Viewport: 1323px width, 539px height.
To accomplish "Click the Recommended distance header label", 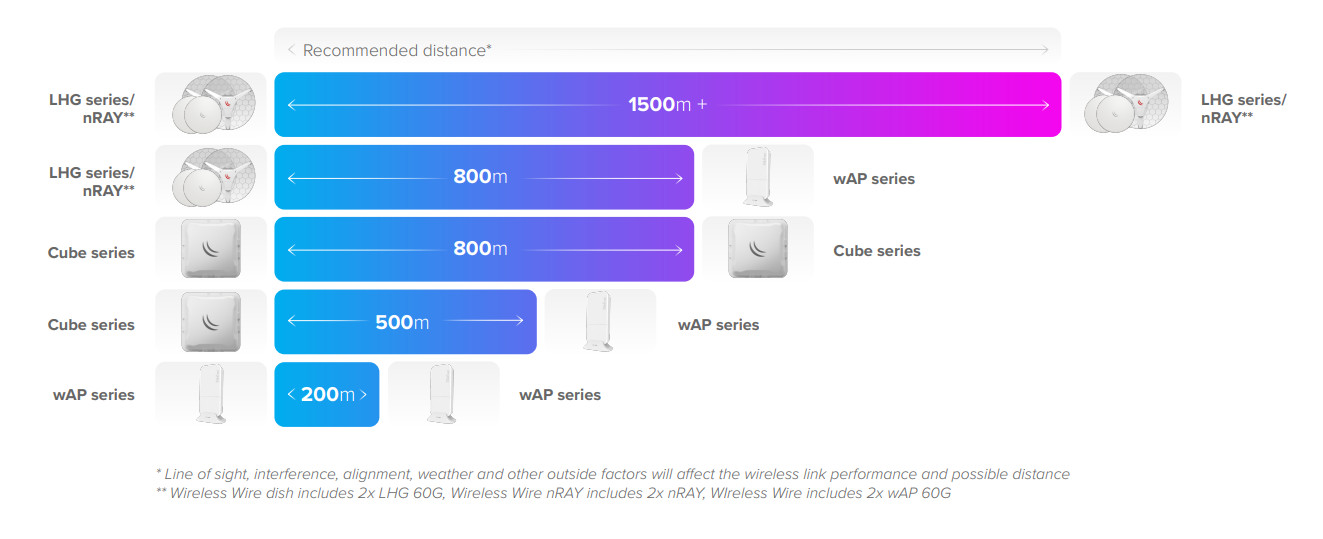I will tap(397, 50).
